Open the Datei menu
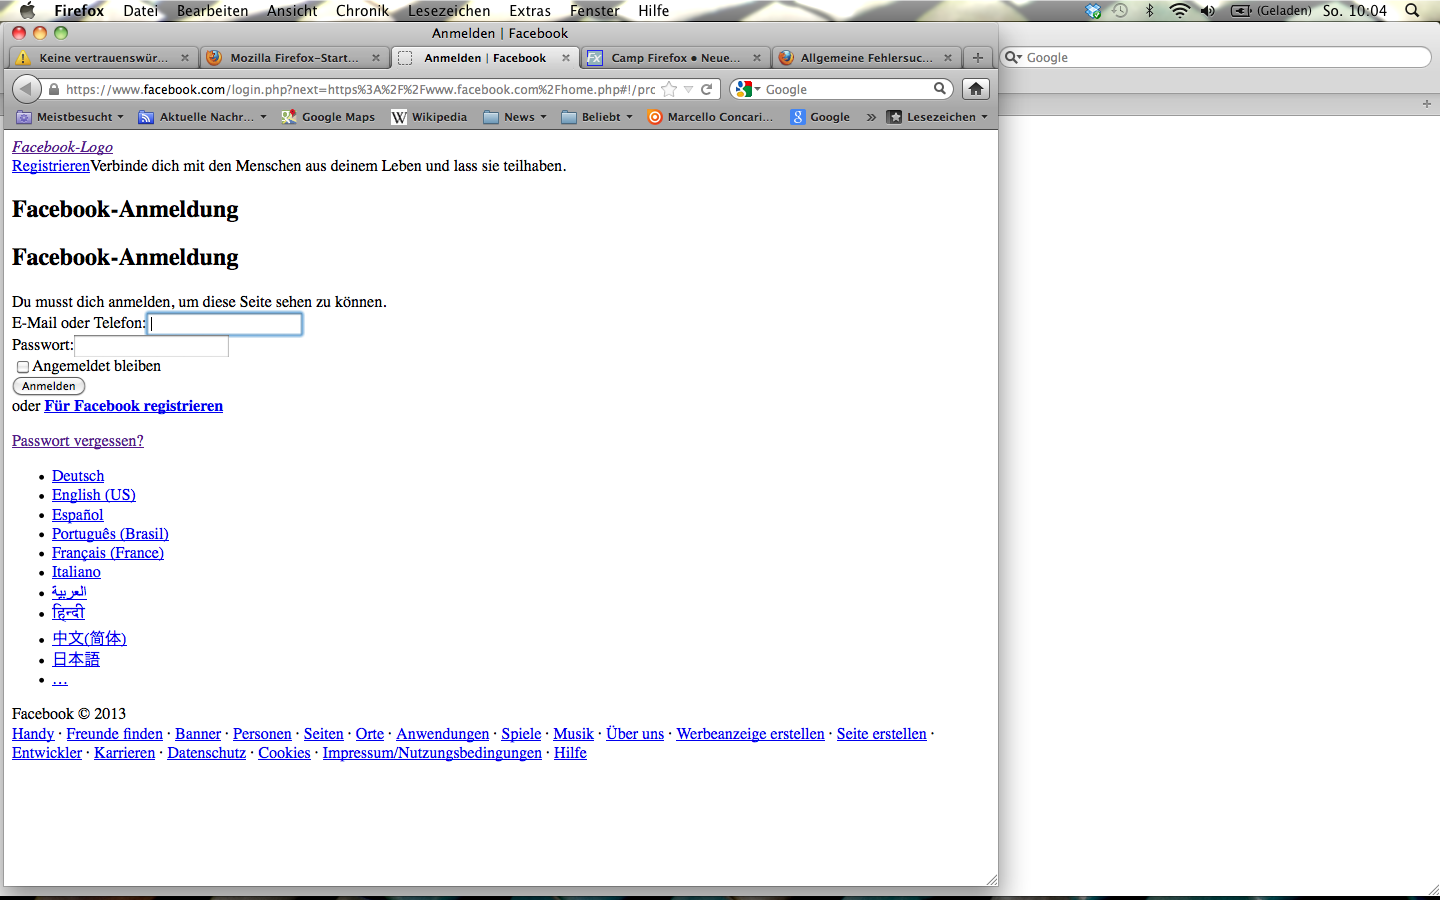The height and width of the screenshot is (900, 1440). 141,11
